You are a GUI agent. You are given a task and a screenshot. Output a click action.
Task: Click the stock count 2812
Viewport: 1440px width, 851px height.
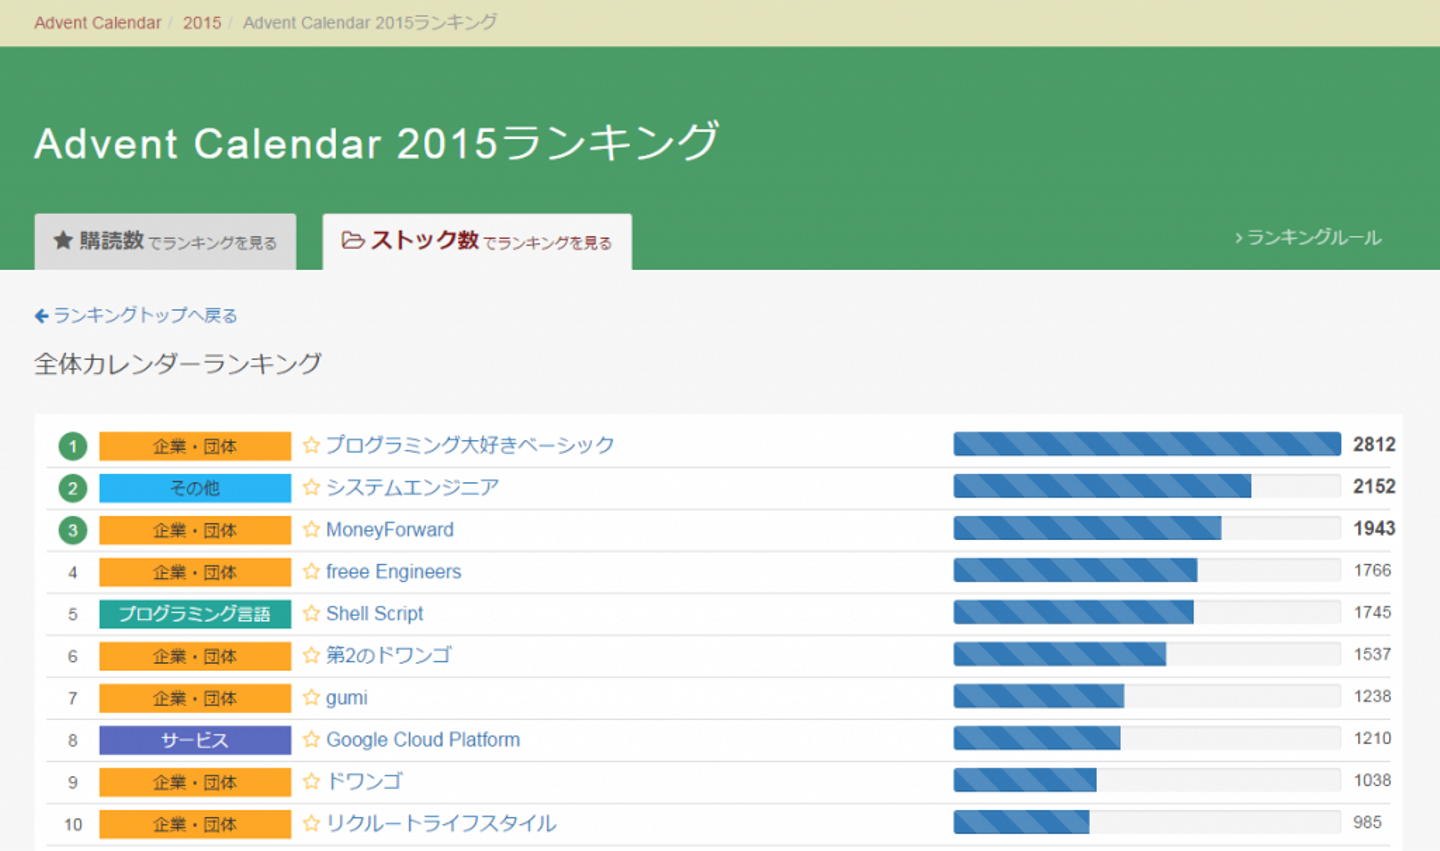pyautogui.click(x=1374, y=444)
